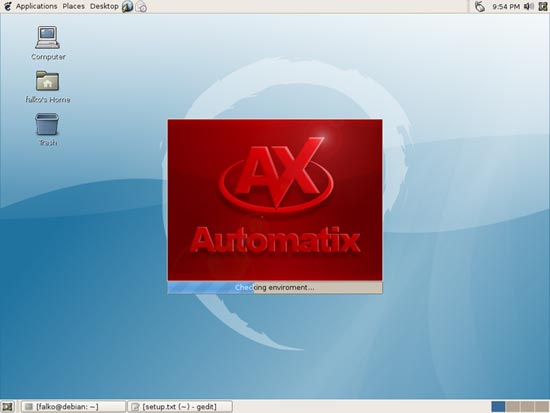
Task: Click the Show Desktop button in bottom panel
Action: (7, 407)
